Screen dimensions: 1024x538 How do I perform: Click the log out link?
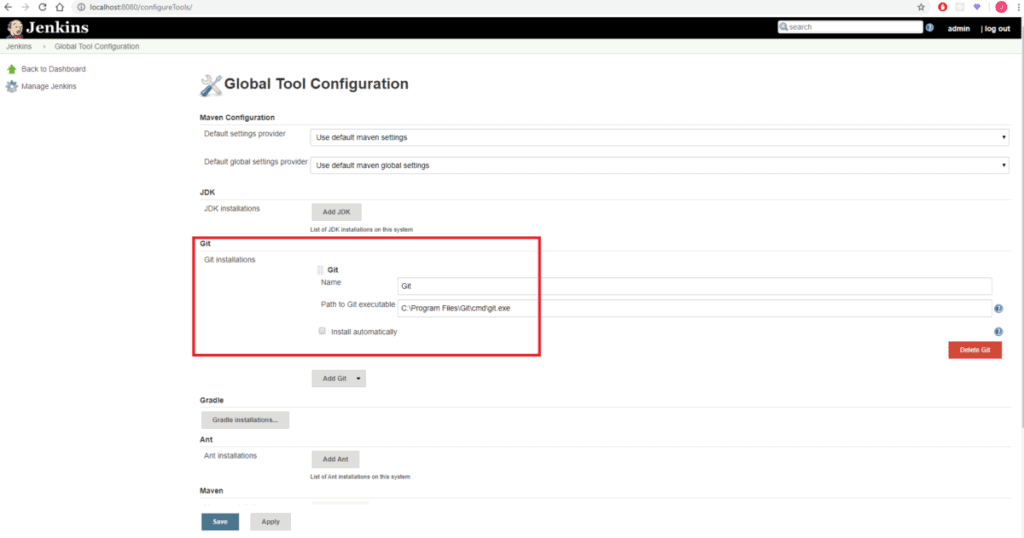996,28
